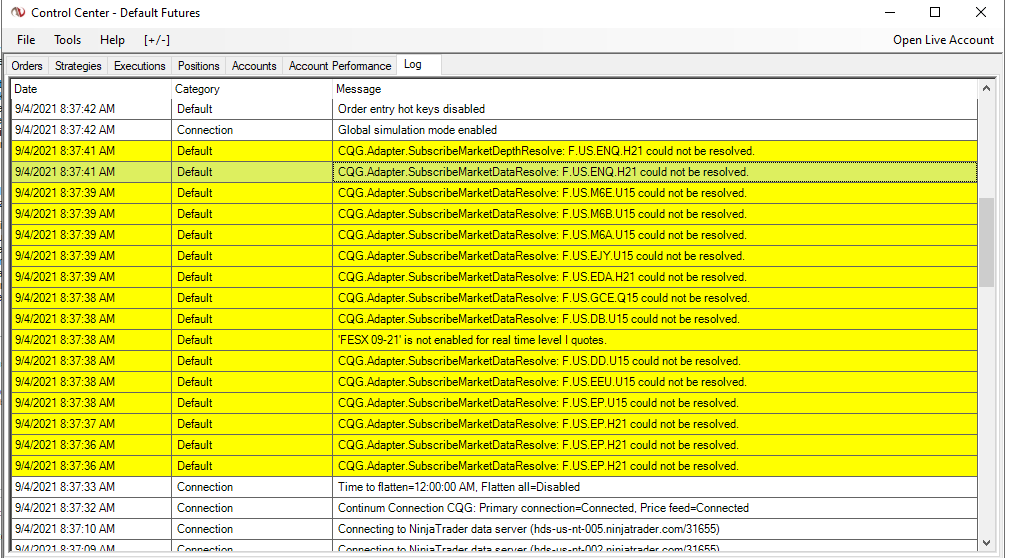The image size is (1010, 558).
Task: Click the log scrollbar down arrow
Action: [986, 543]
